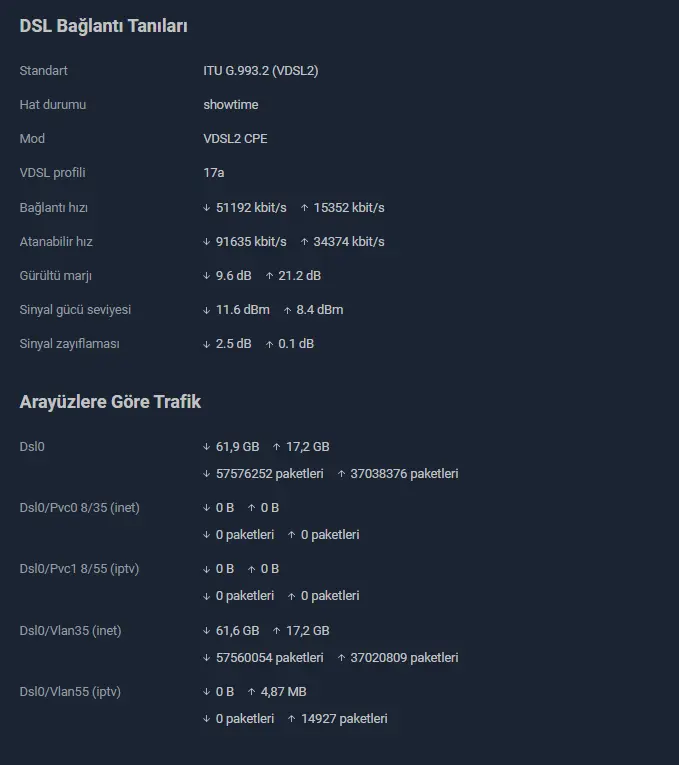Image resolution: width=679 pixels, height=765 pixels.
Task: Click the Gürültü marjı label
Action: pos(56,276)
